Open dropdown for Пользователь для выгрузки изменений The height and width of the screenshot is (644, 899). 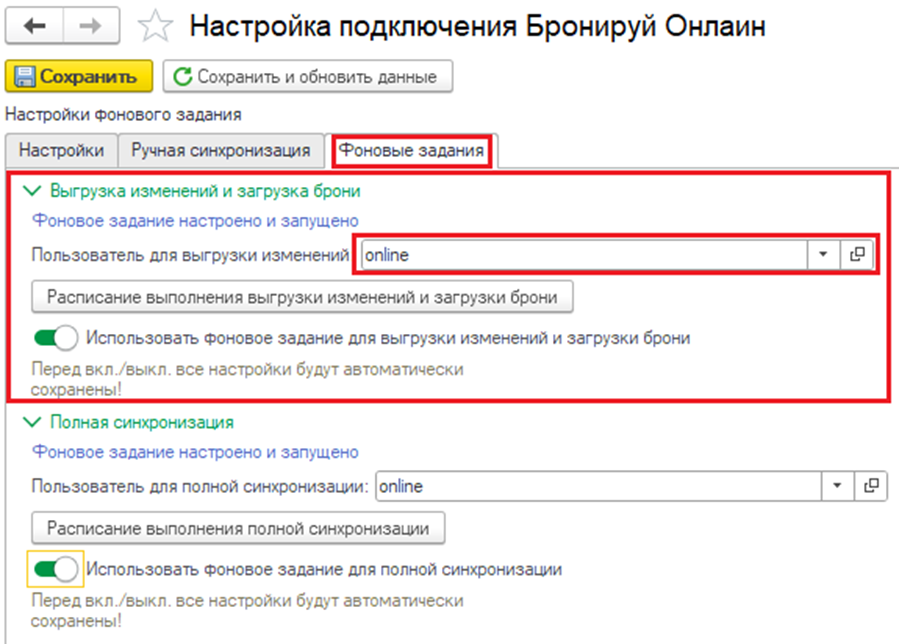pyautogui.click(x=823, y=255)
